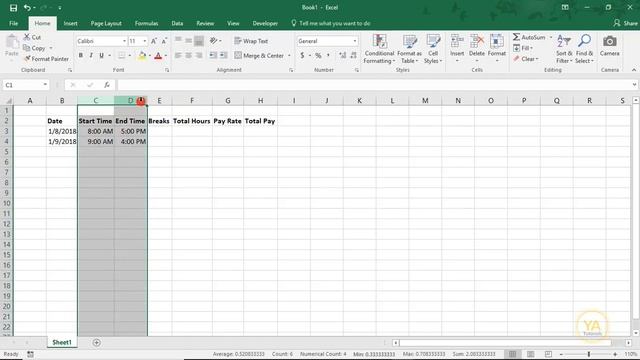Increase font size with the larger A
The image size is (640, 360).
click(x=154, y=41)
